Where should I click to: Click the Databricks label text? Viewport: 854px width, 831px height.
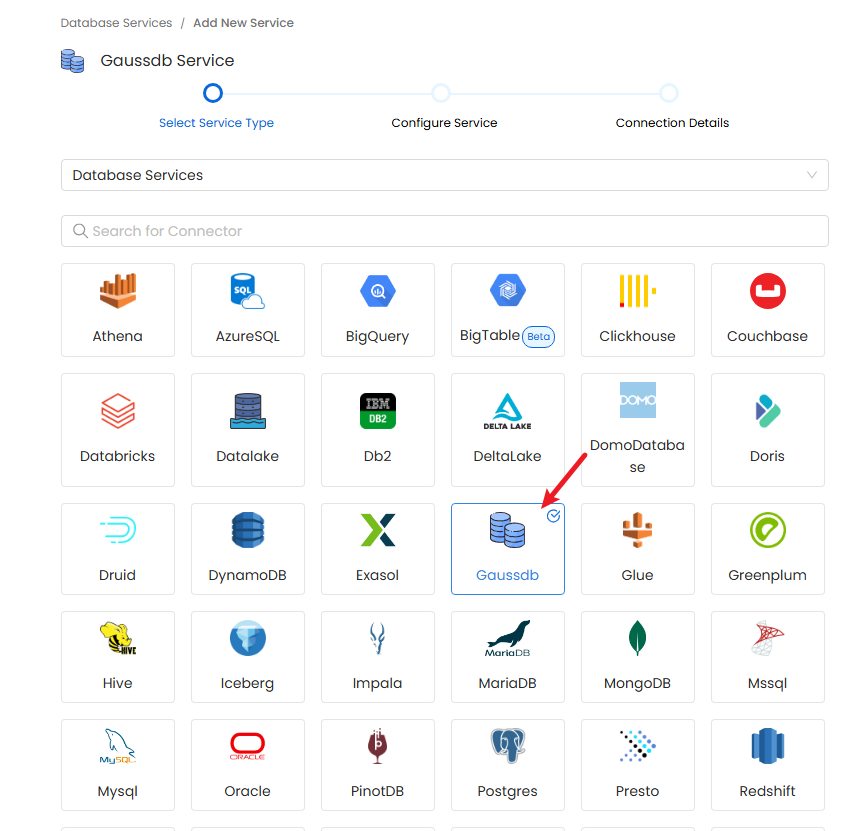[118, 456]
